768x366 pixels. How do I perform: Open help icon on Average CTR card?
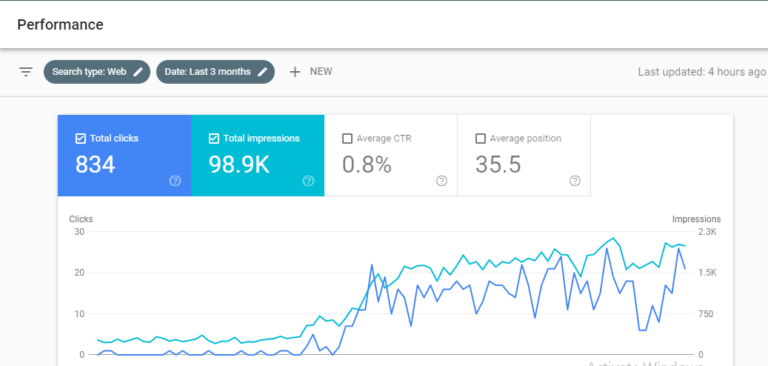[442, 181]
